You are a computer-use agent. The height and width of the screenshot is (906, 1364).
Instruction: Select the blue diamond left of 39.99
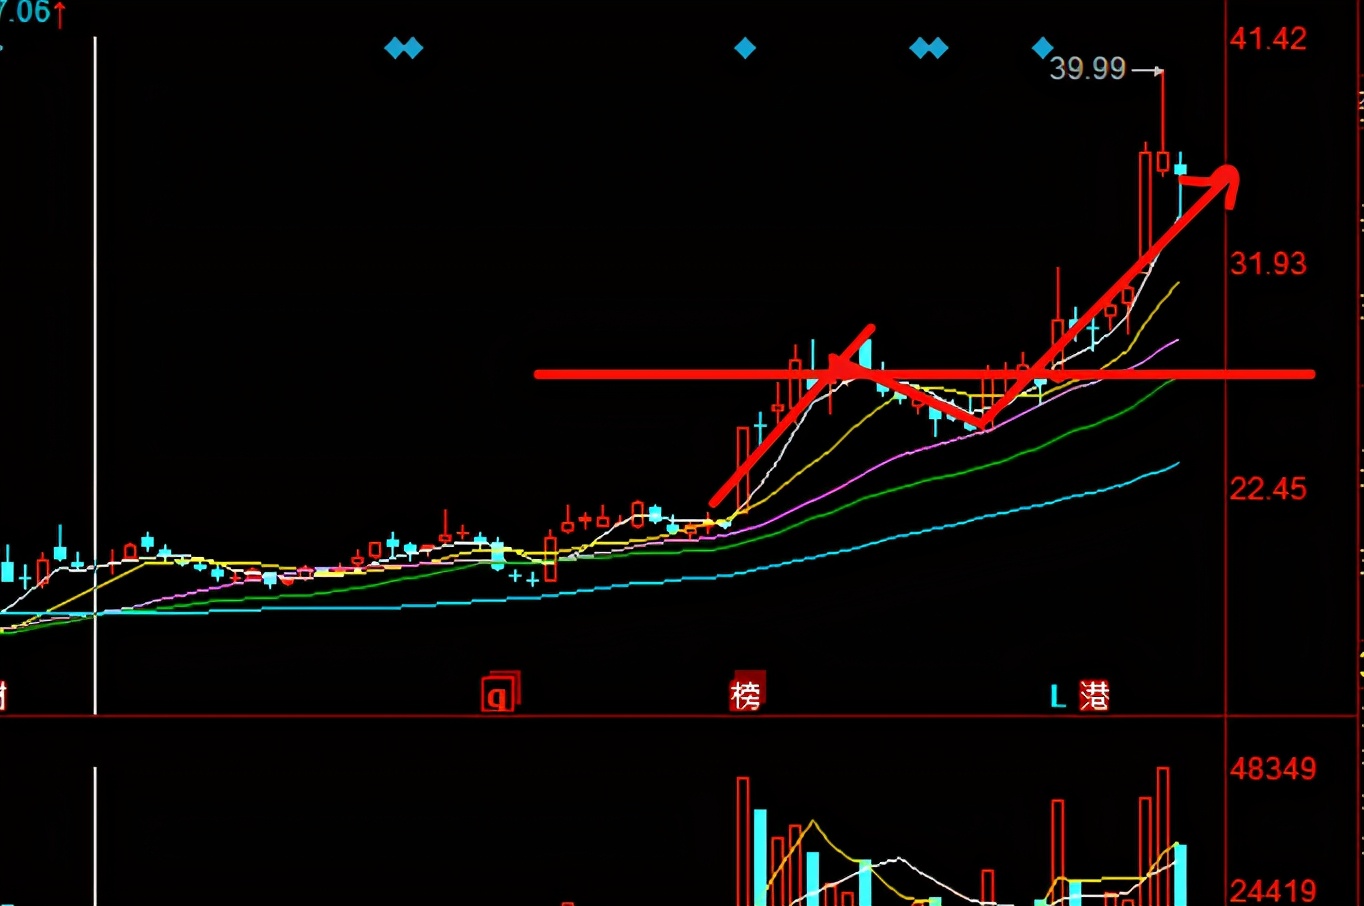pos(1042,47)
